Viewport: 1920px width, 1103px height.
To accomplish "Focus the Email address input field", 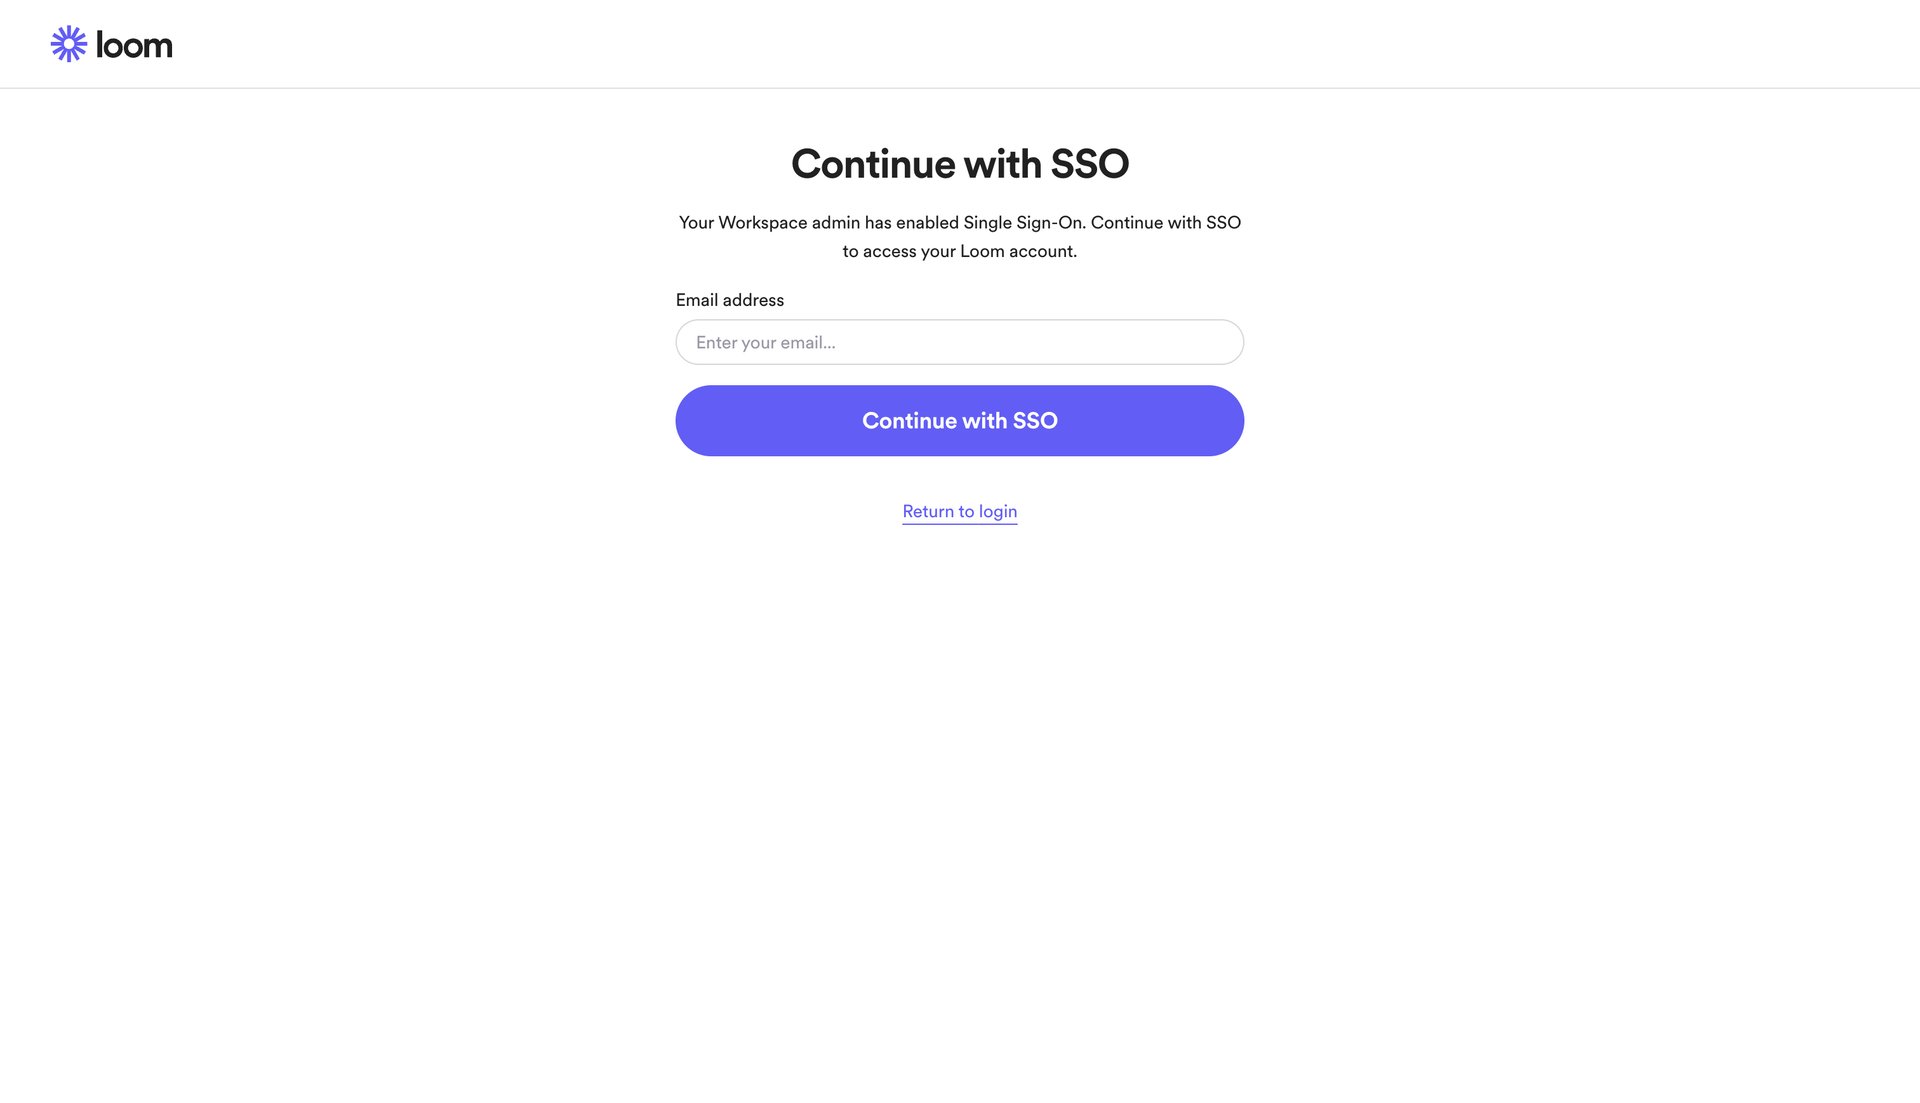I will (959, 342).
